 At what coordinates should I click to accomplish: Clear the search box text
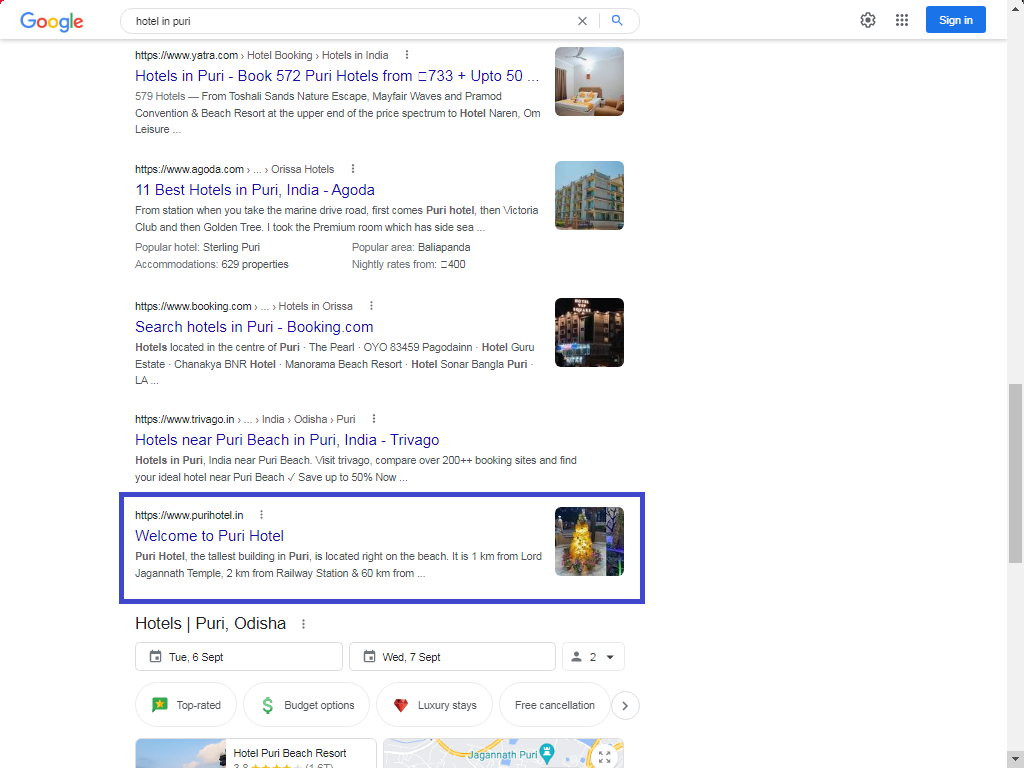point(583,21)
